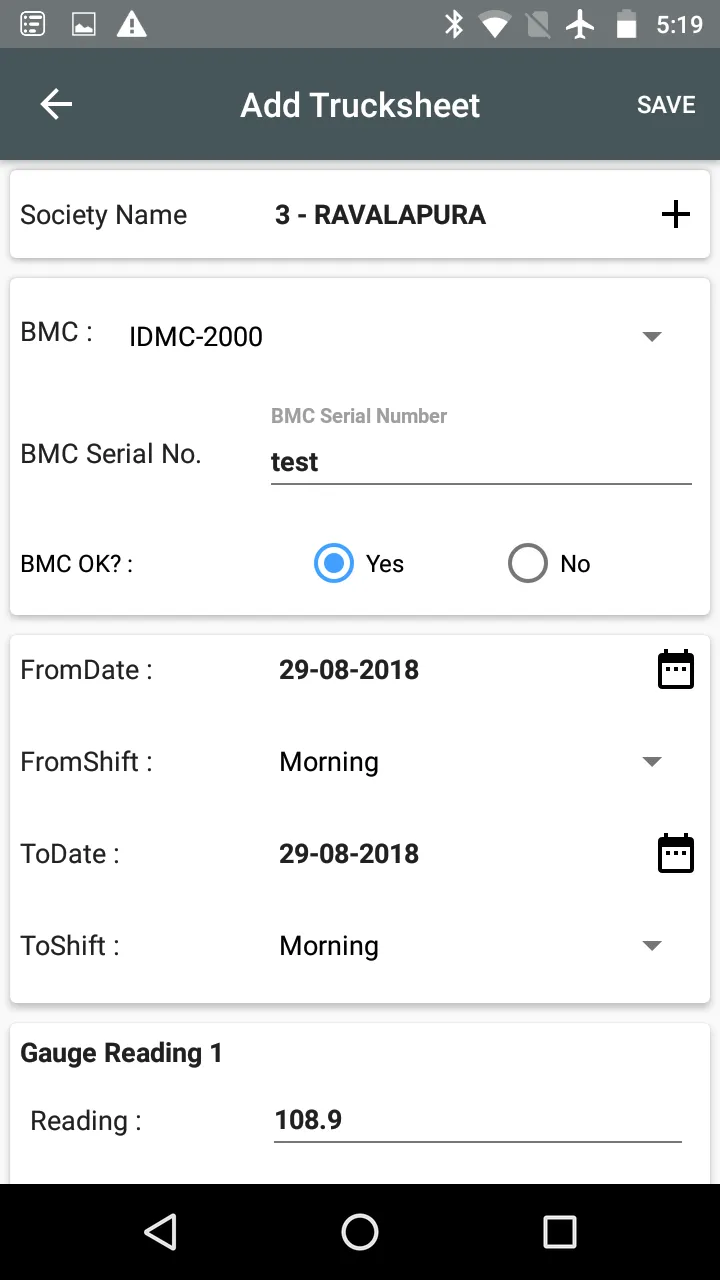
Task: Edit Gauge Reading 1 value 108.9
Action: [x=478, y=1120]
